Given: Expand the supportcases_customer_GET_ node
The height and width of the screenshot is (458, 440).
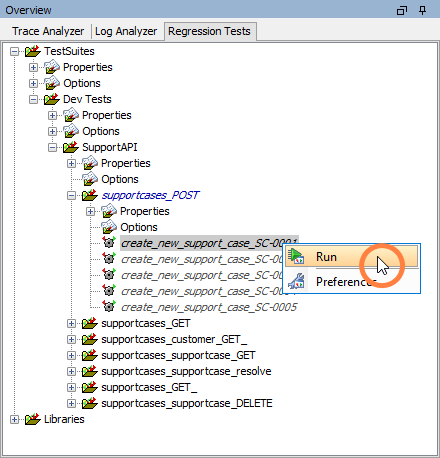Looking at the screenshot, I should click(x=71, y=339).
